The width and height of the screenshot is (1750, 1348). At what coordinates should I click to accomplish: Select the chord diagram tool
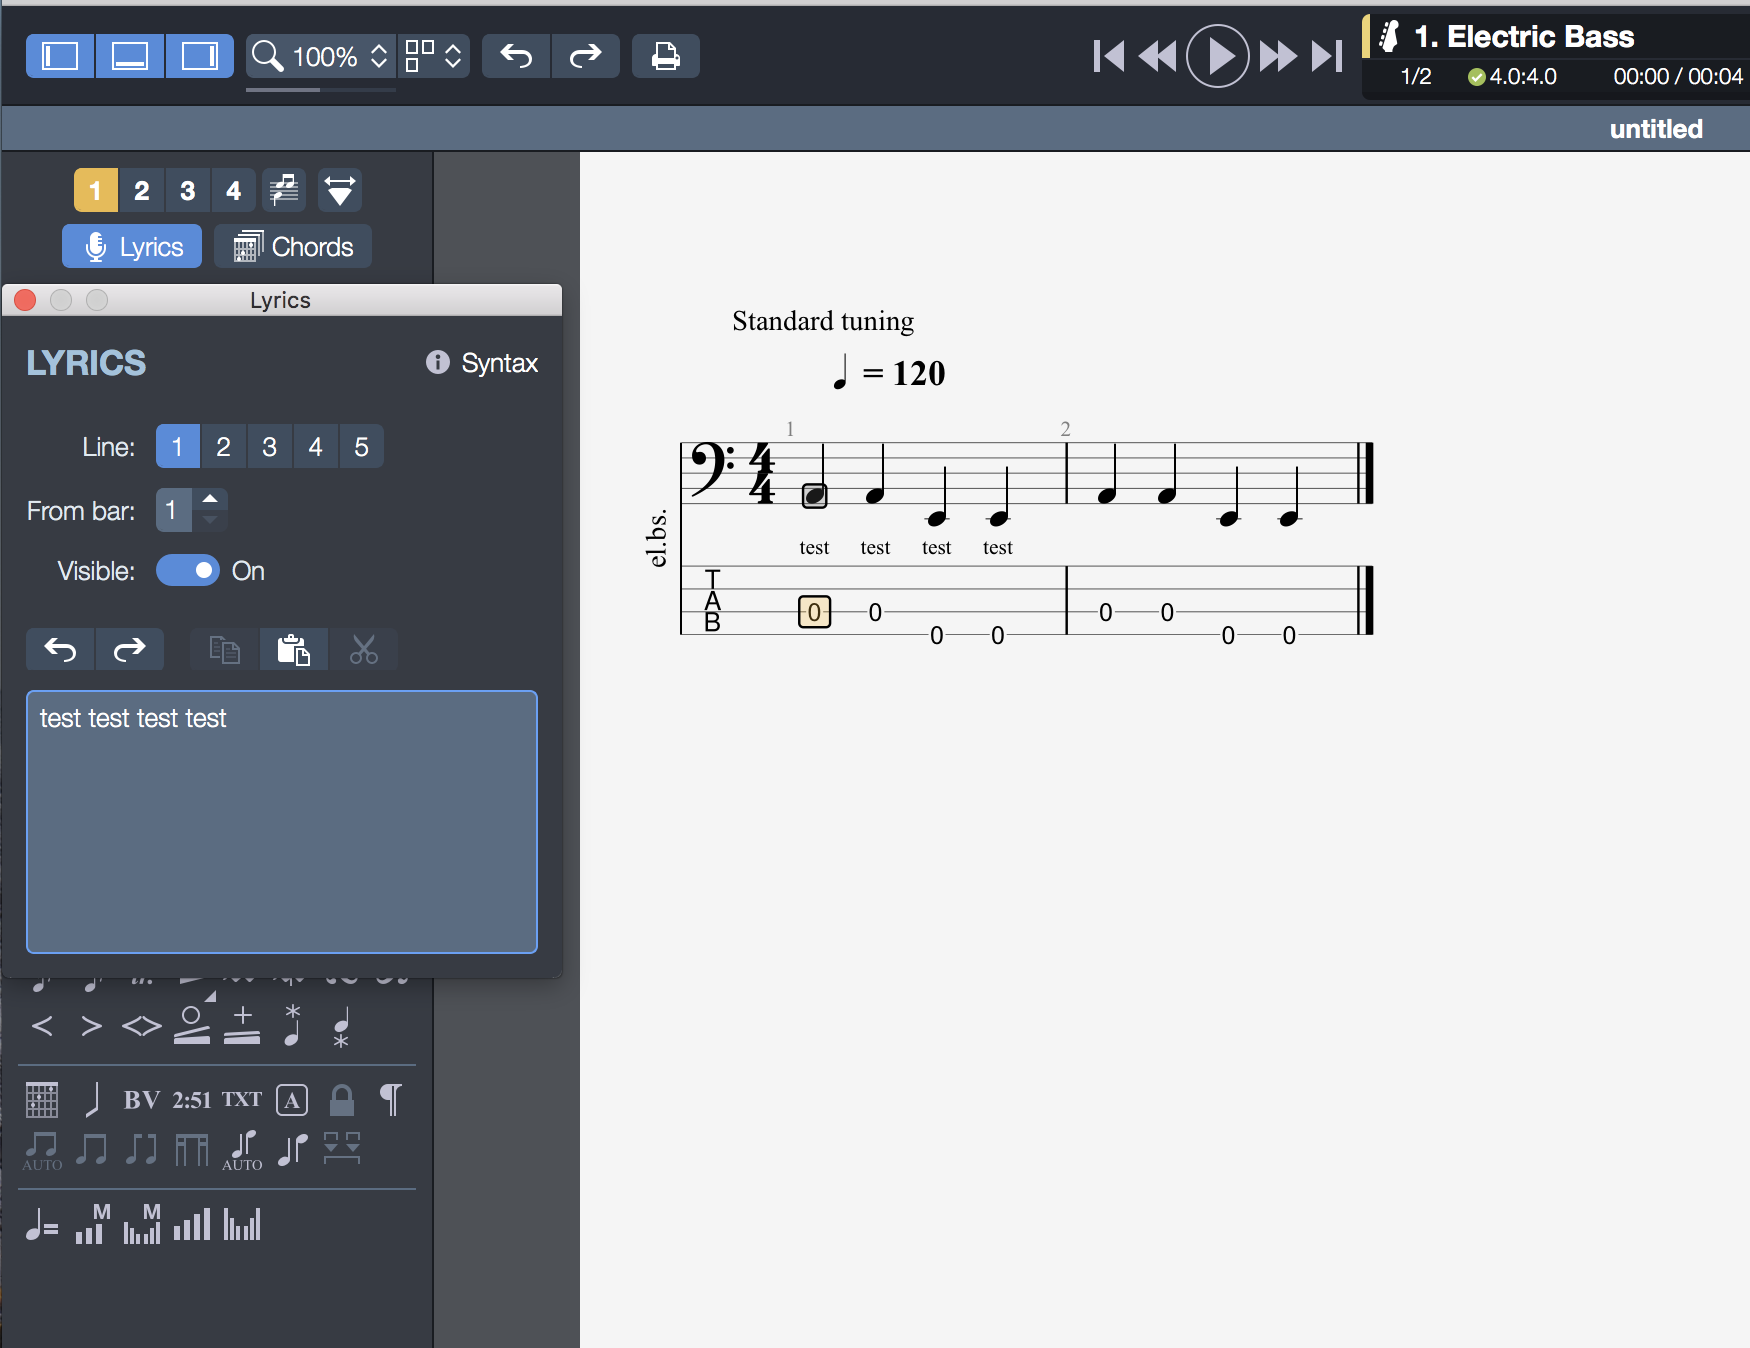[41, 1099]
